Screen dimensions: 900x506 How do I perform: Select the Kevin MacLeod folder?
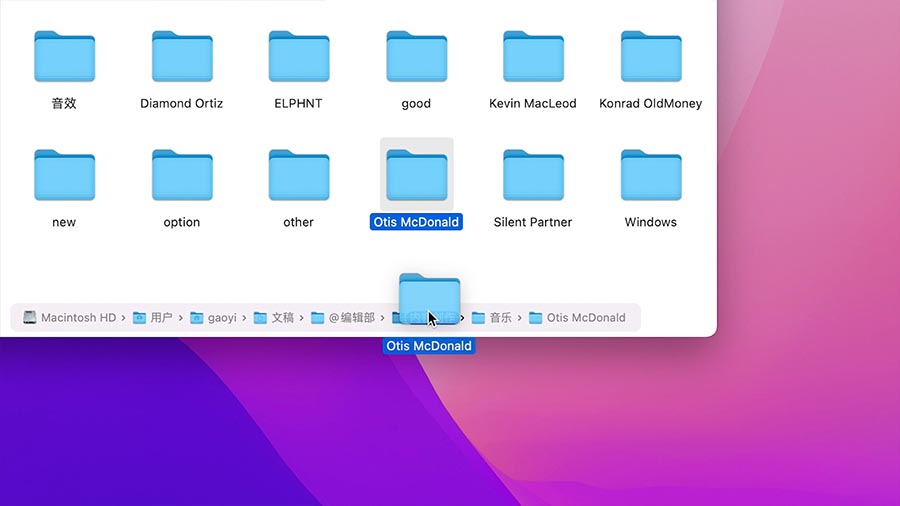tap(533, 57)
